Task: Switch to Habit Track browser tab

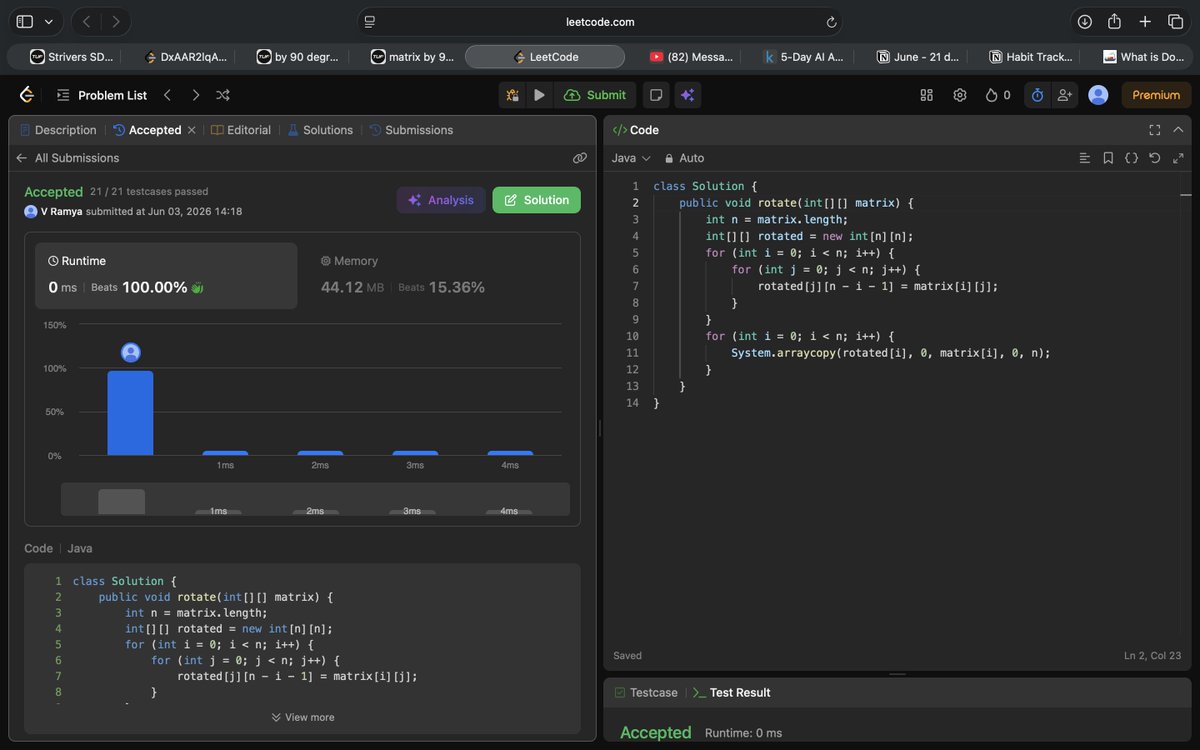Action: [x=1030, y=57]
